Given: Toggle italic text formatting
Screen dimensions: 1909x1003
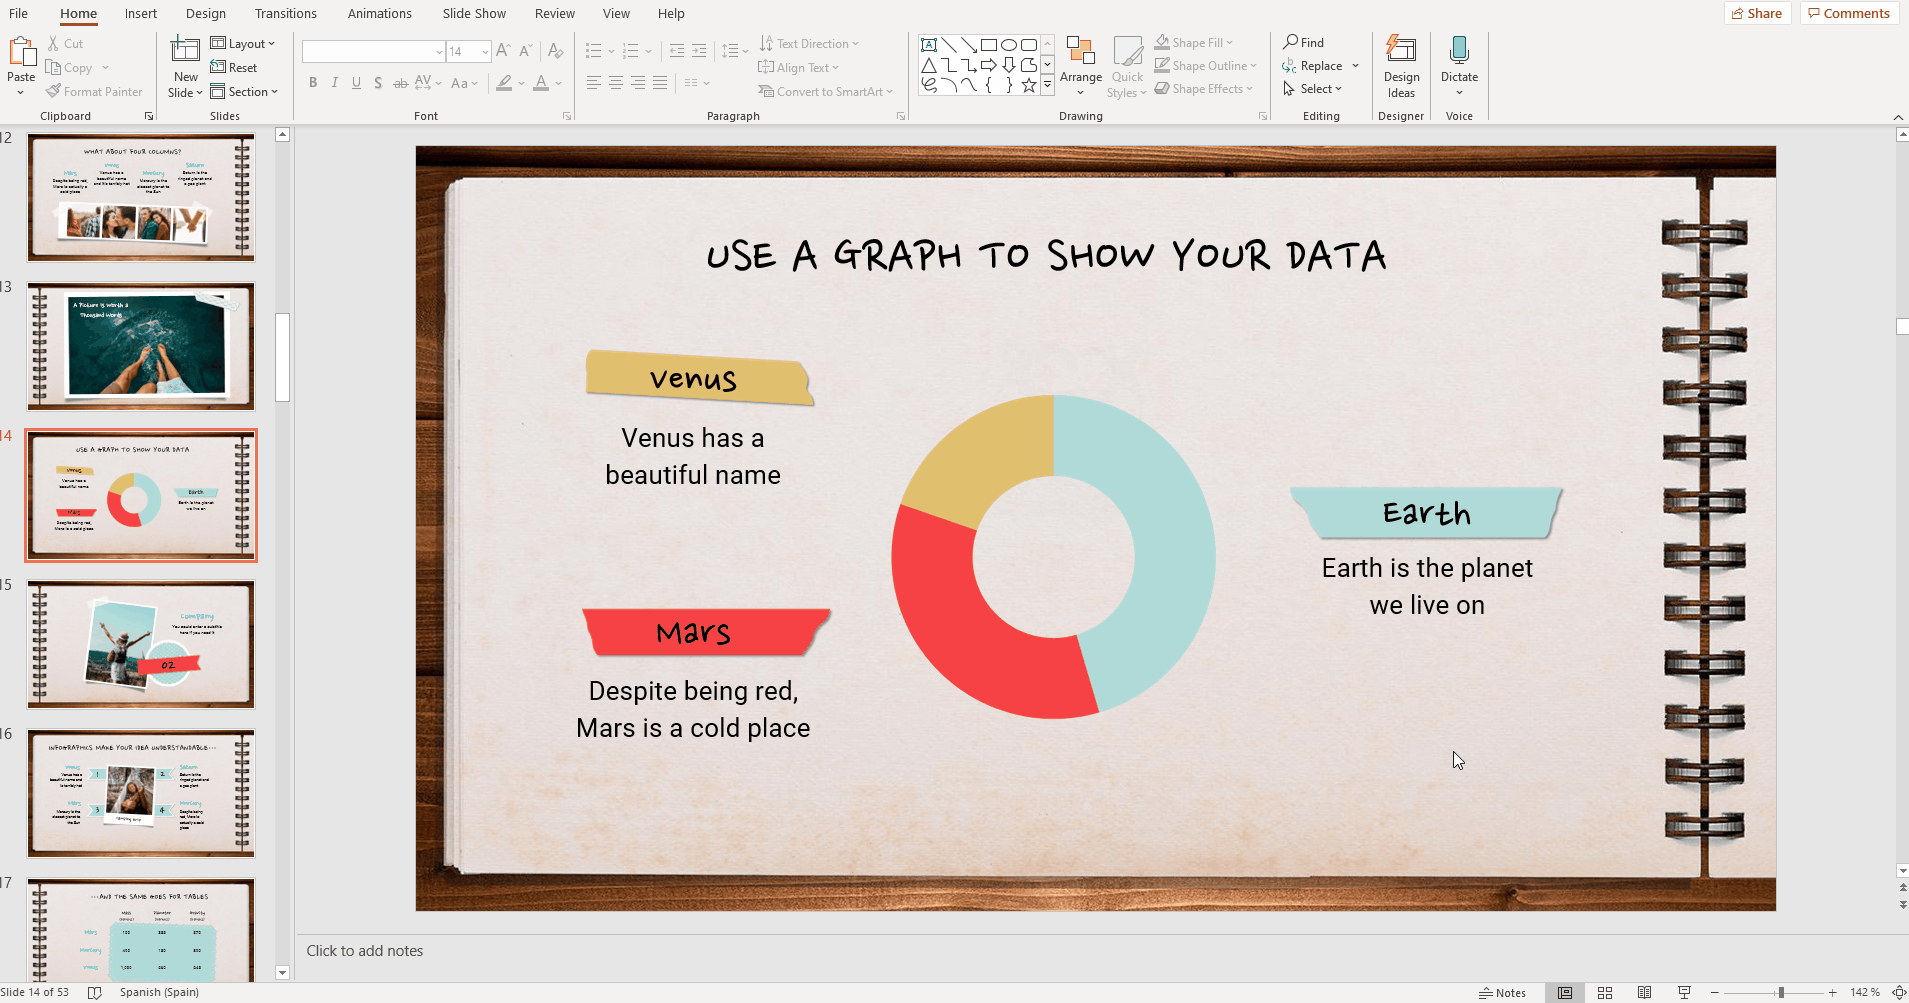Looking at the screenshot, I should 334,83.
